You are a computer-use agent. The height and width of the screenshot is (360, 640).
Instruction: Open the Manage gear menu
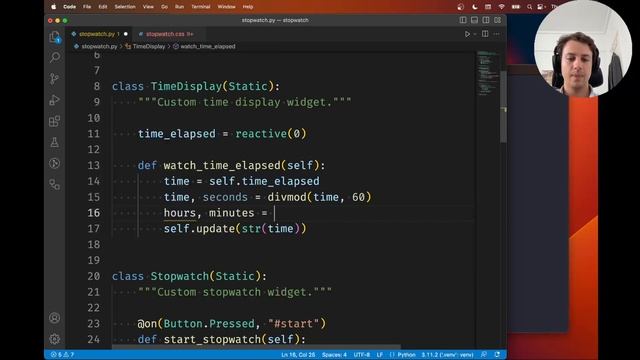click(54, 339)
